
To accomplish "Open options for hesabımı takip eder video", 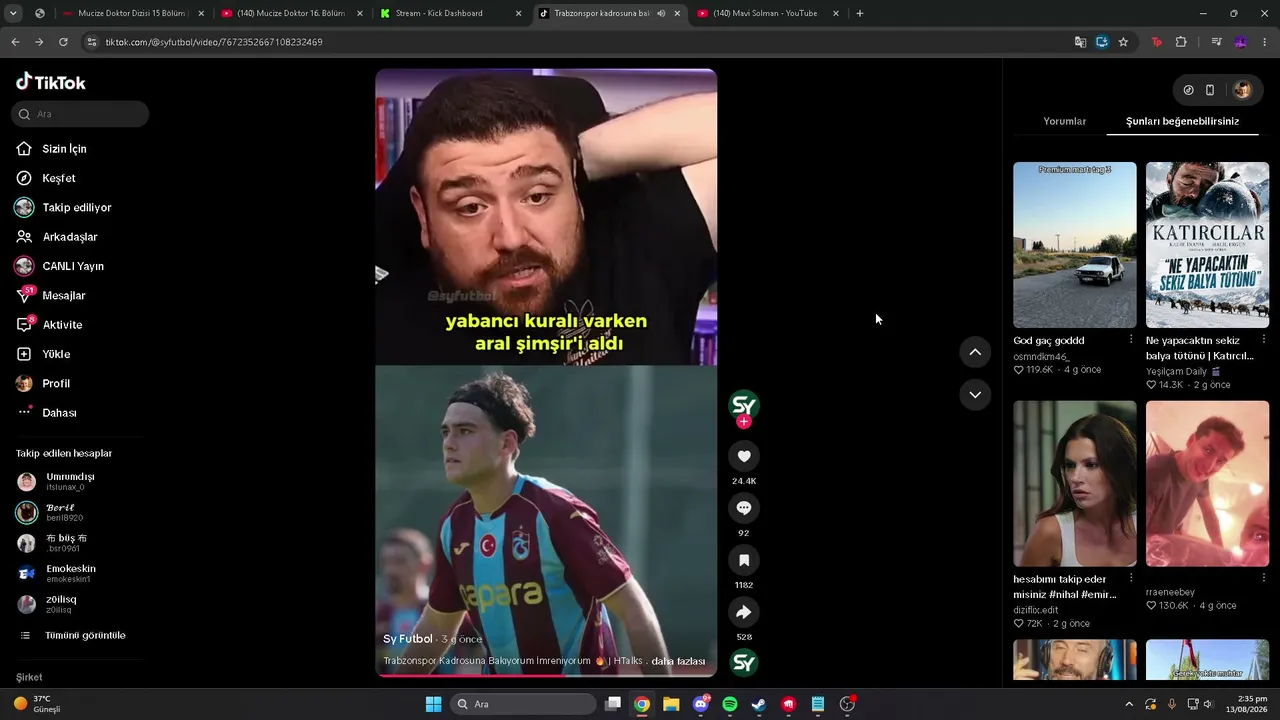I will [x=1131, y=578].
